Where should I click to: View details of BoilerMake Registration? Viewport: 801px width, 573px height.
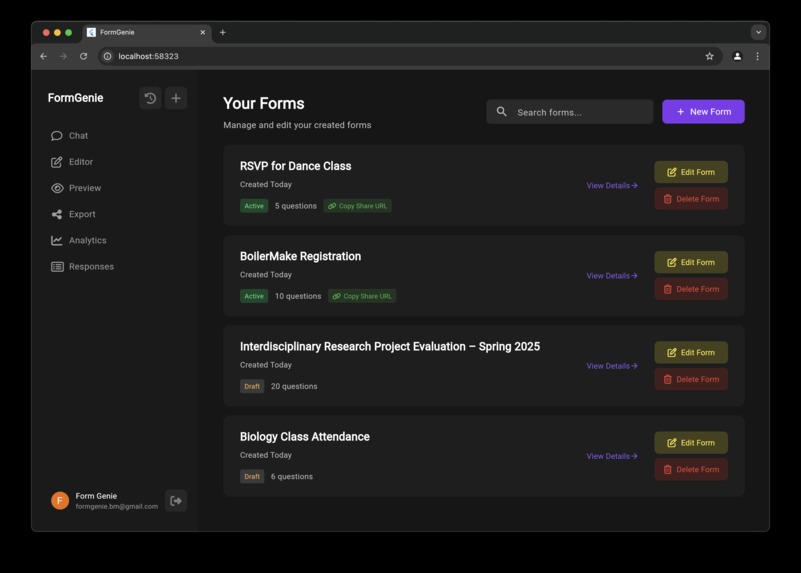[612, 276]
